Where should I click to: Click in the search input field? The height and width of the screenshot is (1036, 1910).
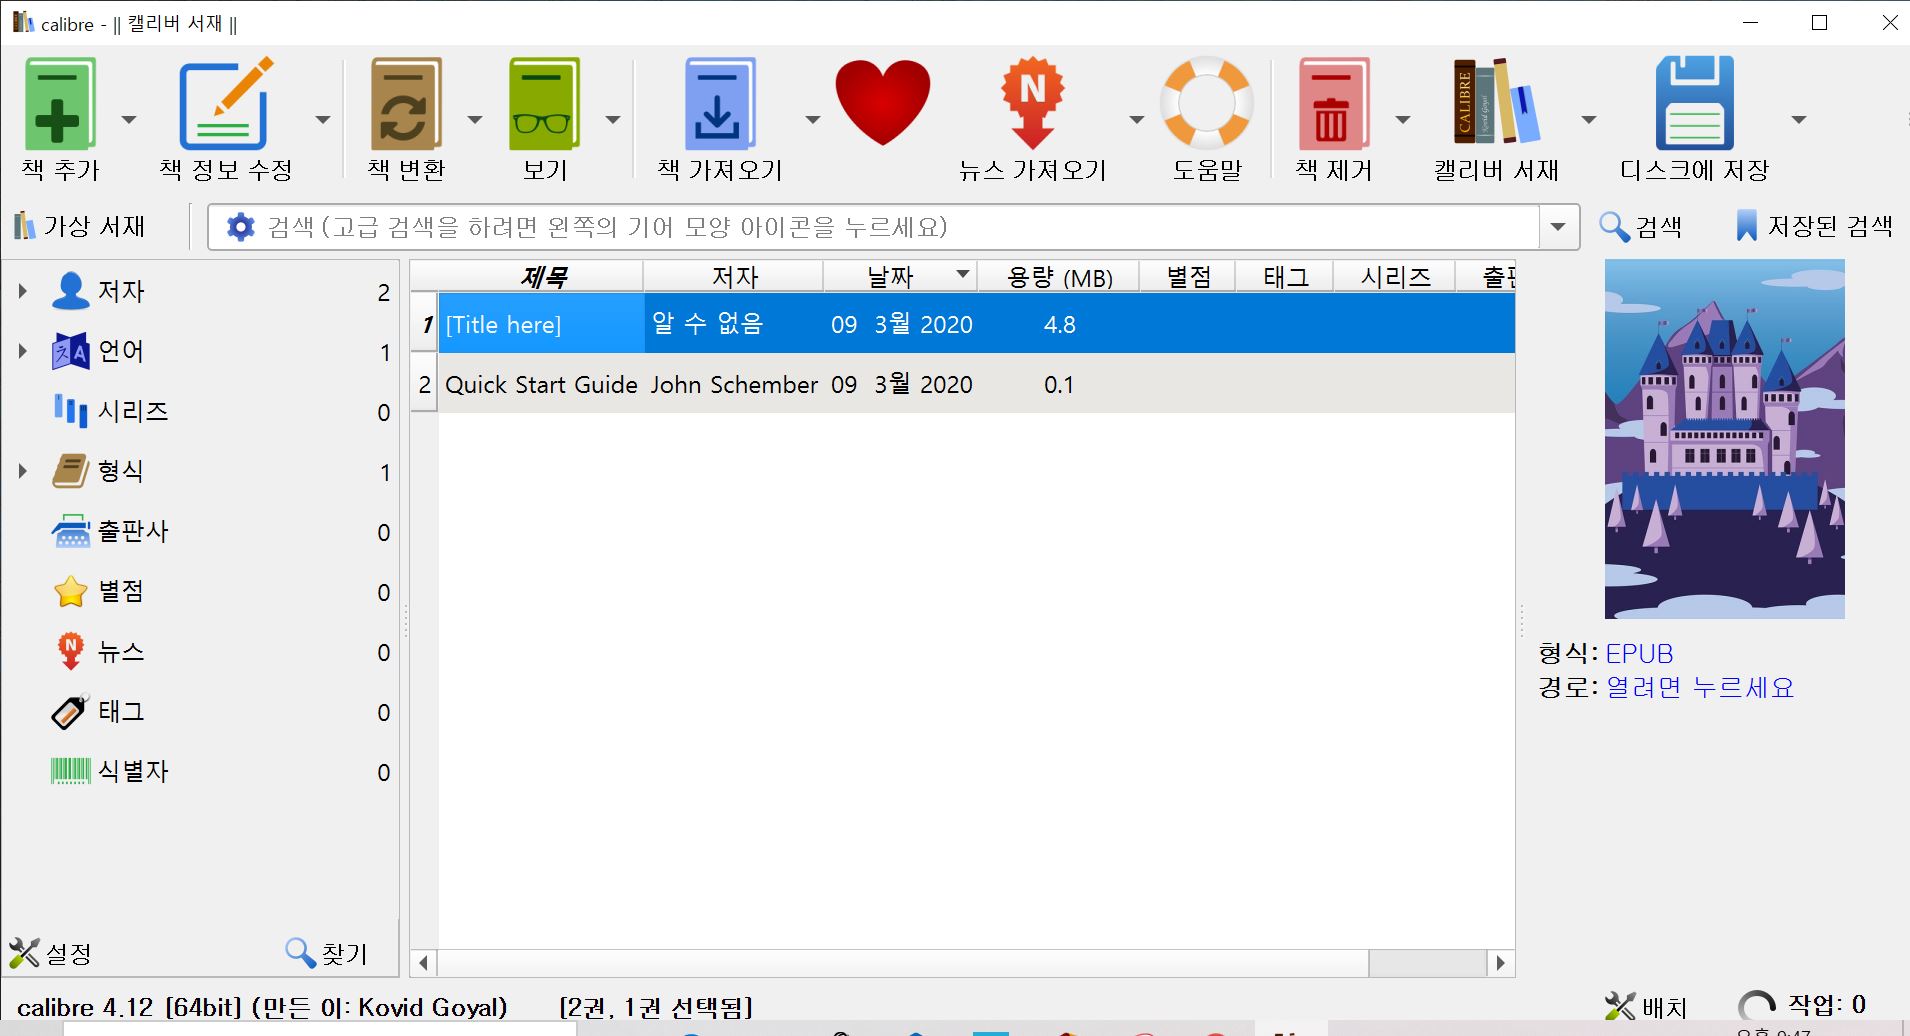895,227
